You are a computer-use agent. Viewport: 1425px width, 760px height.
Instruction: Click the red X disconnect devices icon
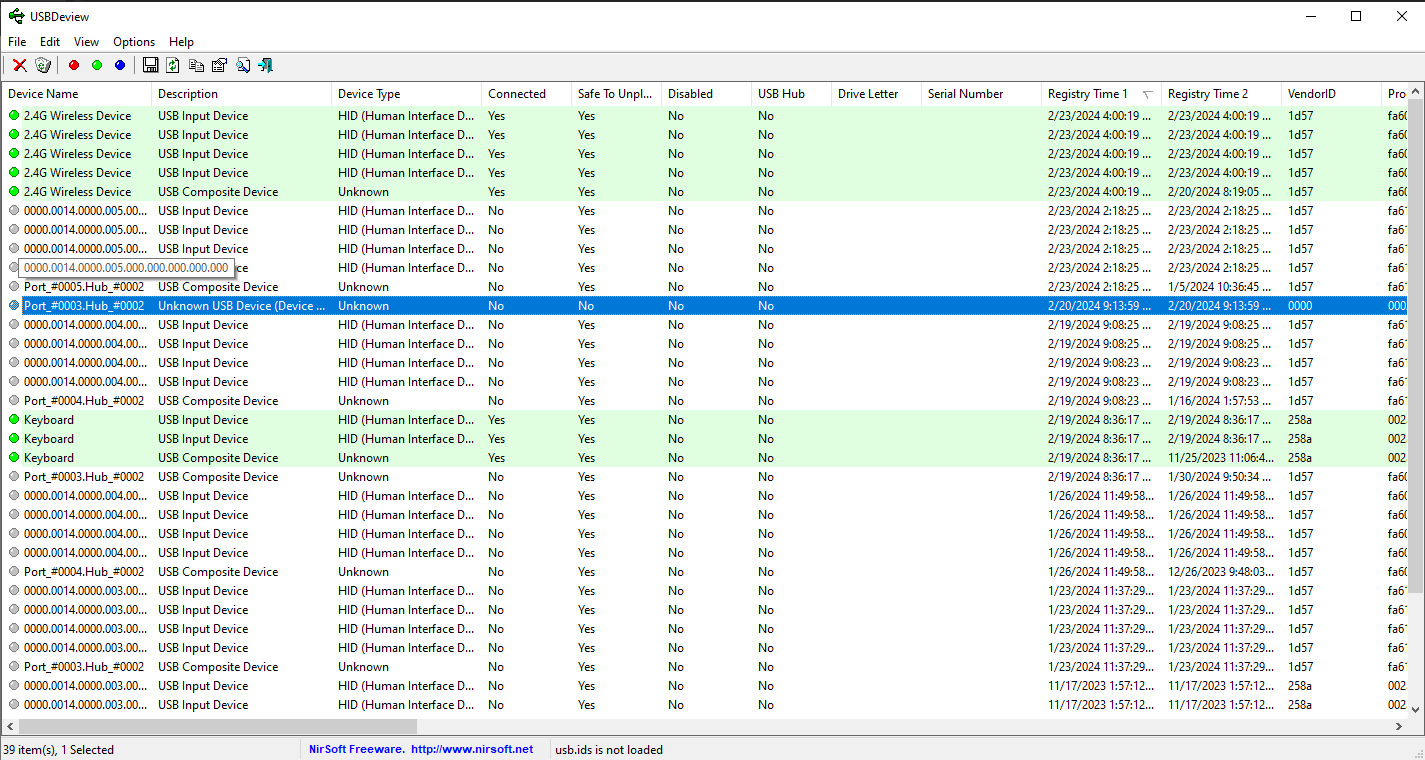19,65
